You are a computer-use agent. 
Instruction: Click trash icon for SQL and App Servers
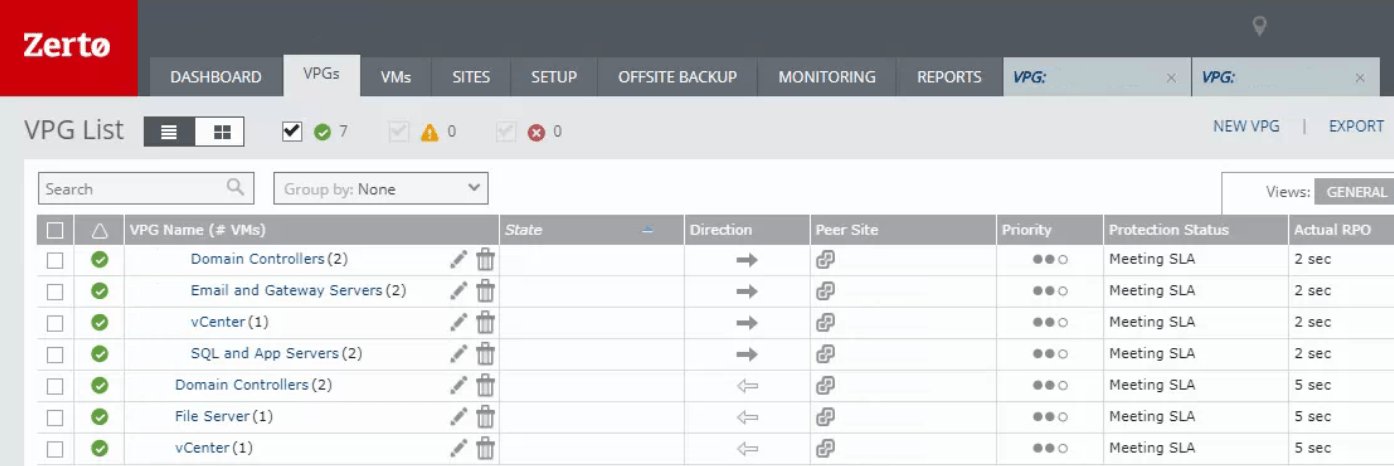pyautogui.click(x=485, y=354)
